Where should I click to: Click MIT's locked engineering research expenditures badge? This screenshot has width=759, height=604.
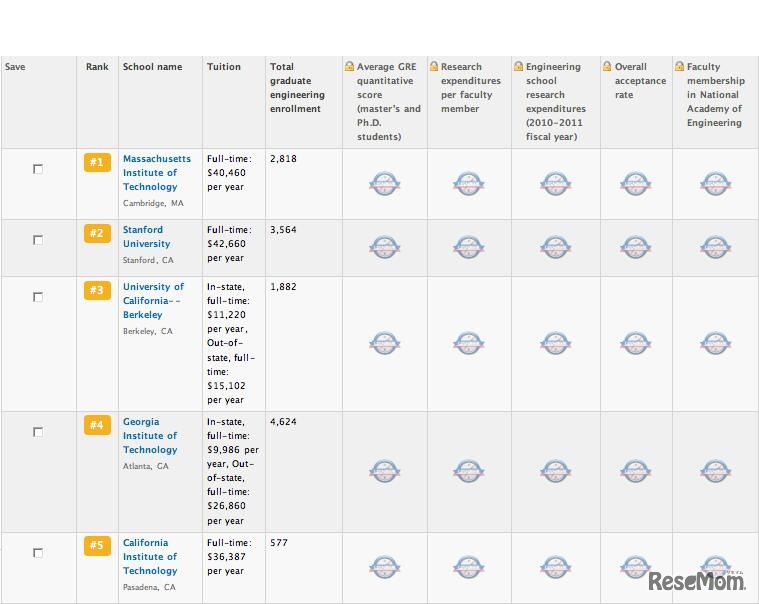(x=556, y=183)
